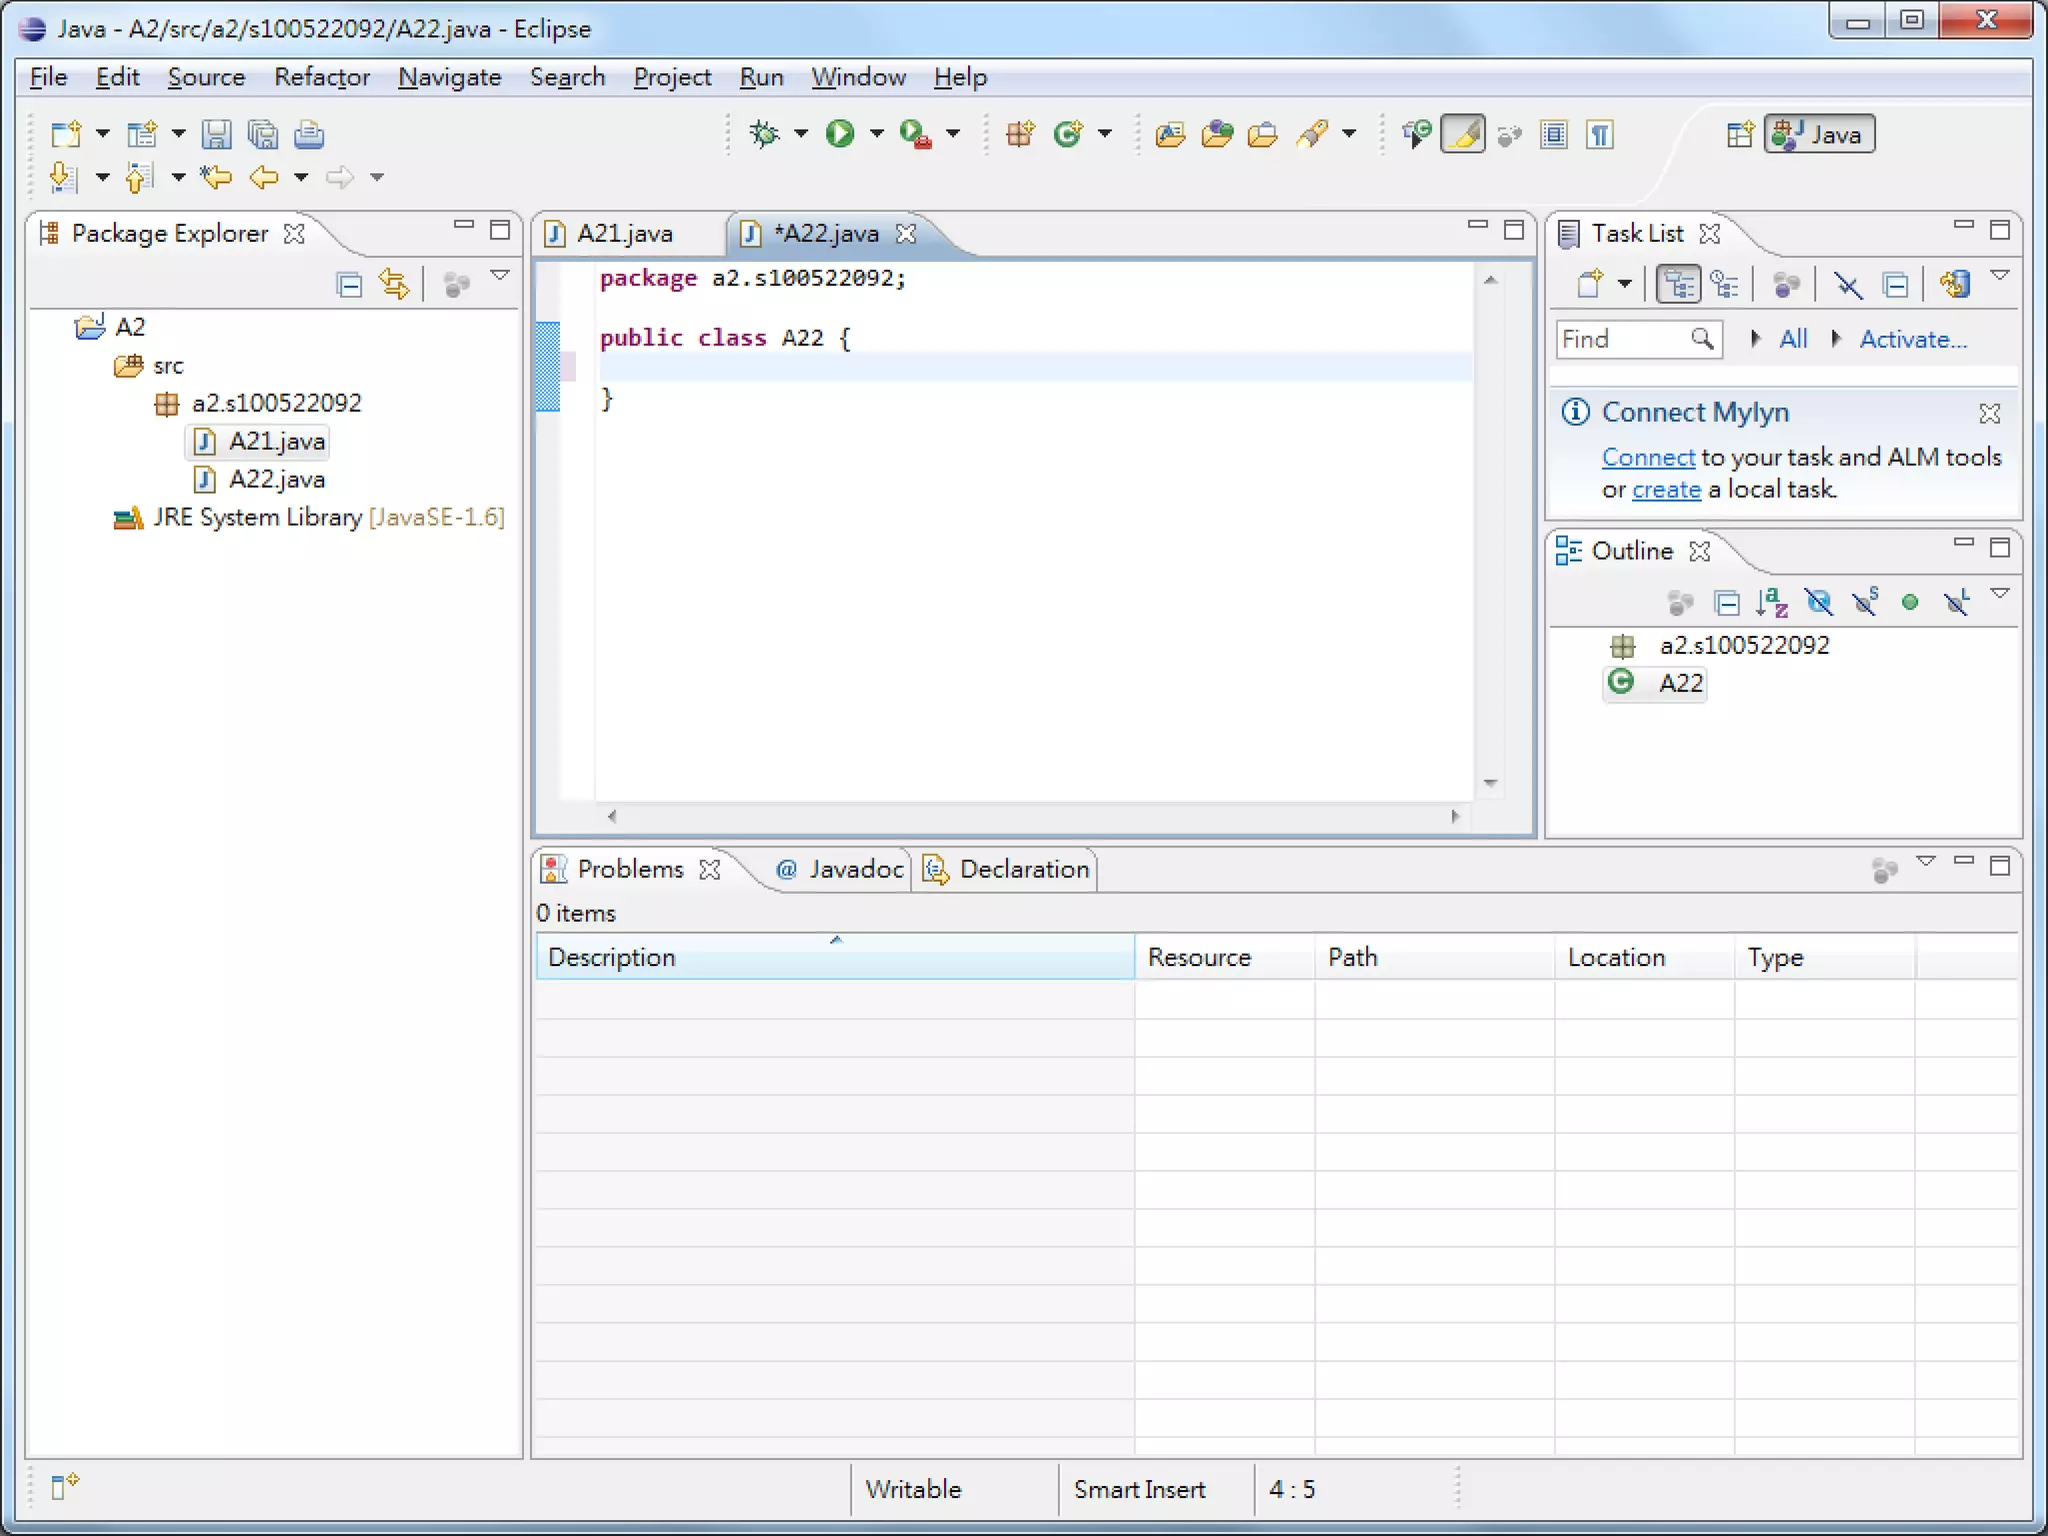Click the create local task link
Screen dimensions: 2048x1536
(x=1666, y=490)
